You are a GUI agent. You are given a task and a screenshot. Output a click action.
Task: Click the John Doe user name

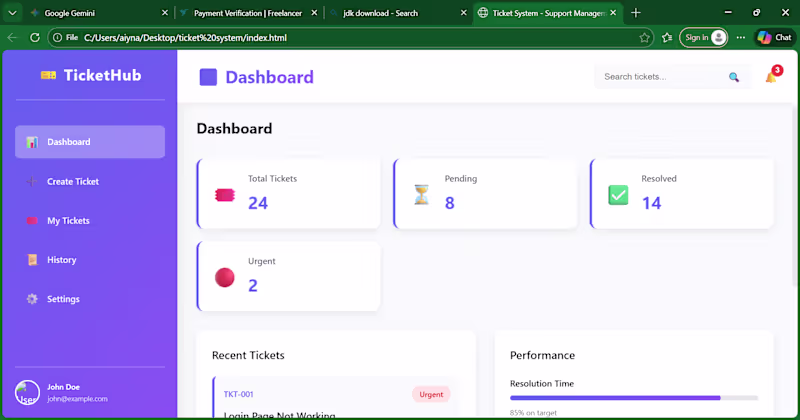pos(63,387)
